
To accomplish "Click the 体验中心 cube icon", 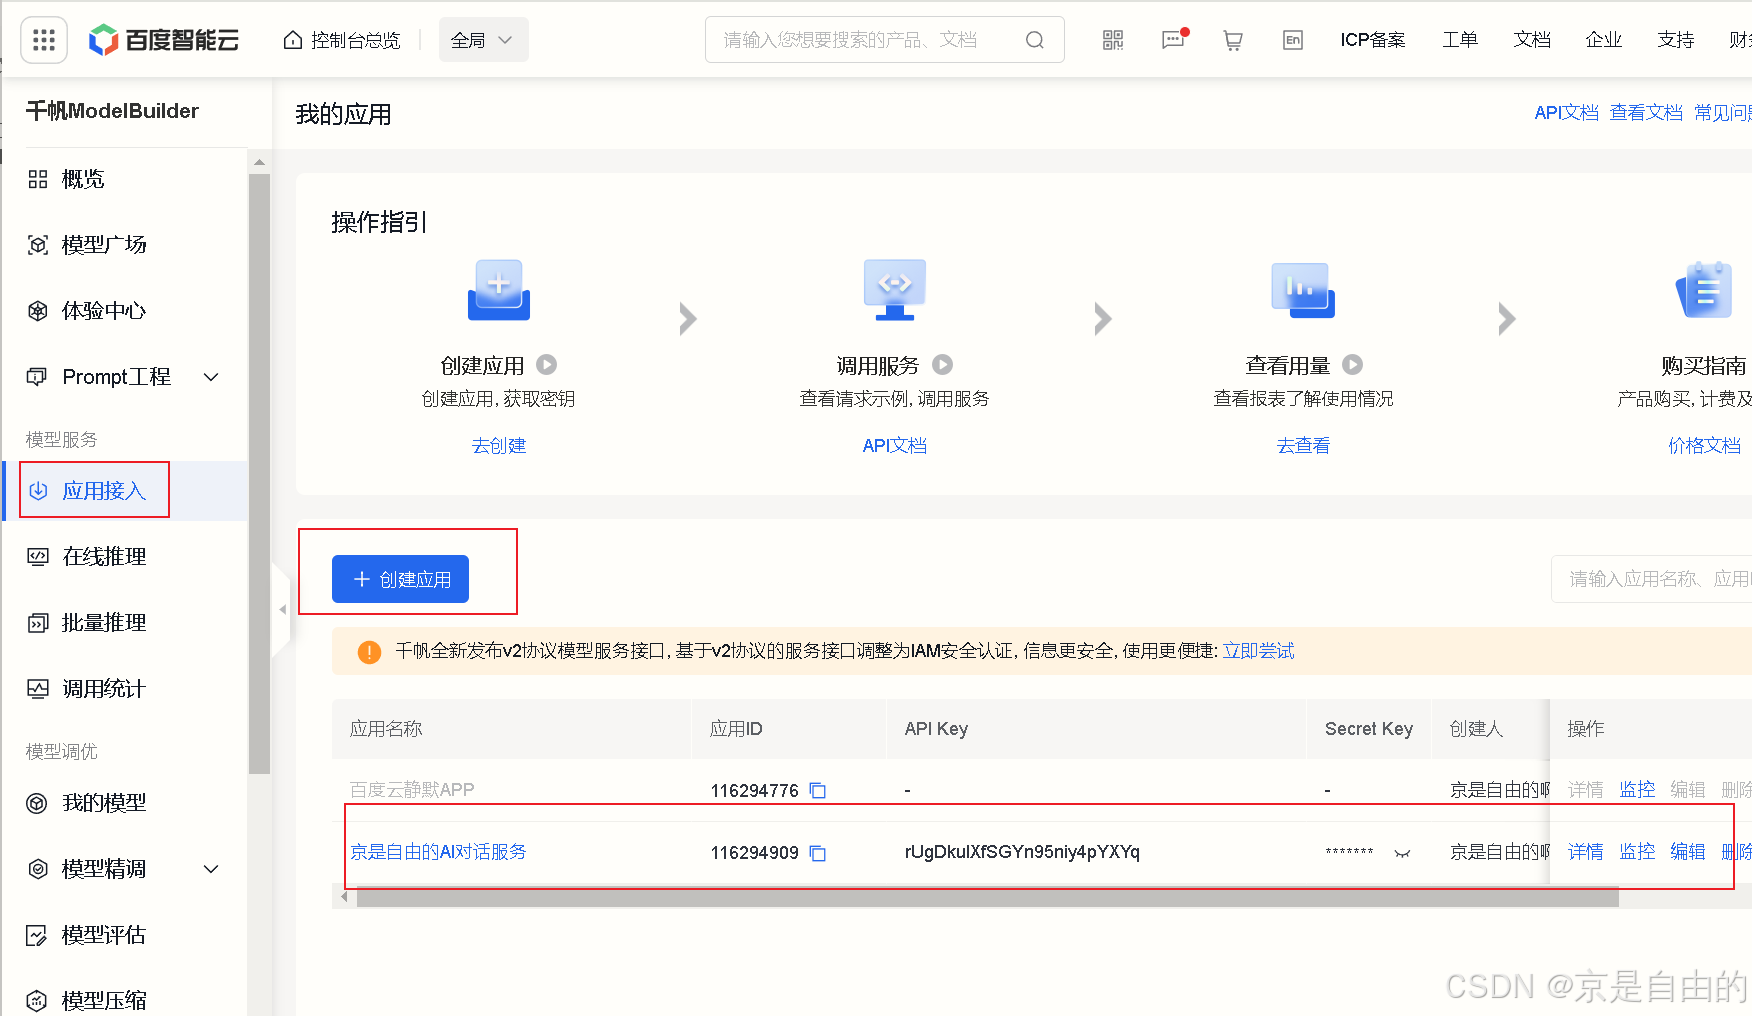I will point(38,311).
